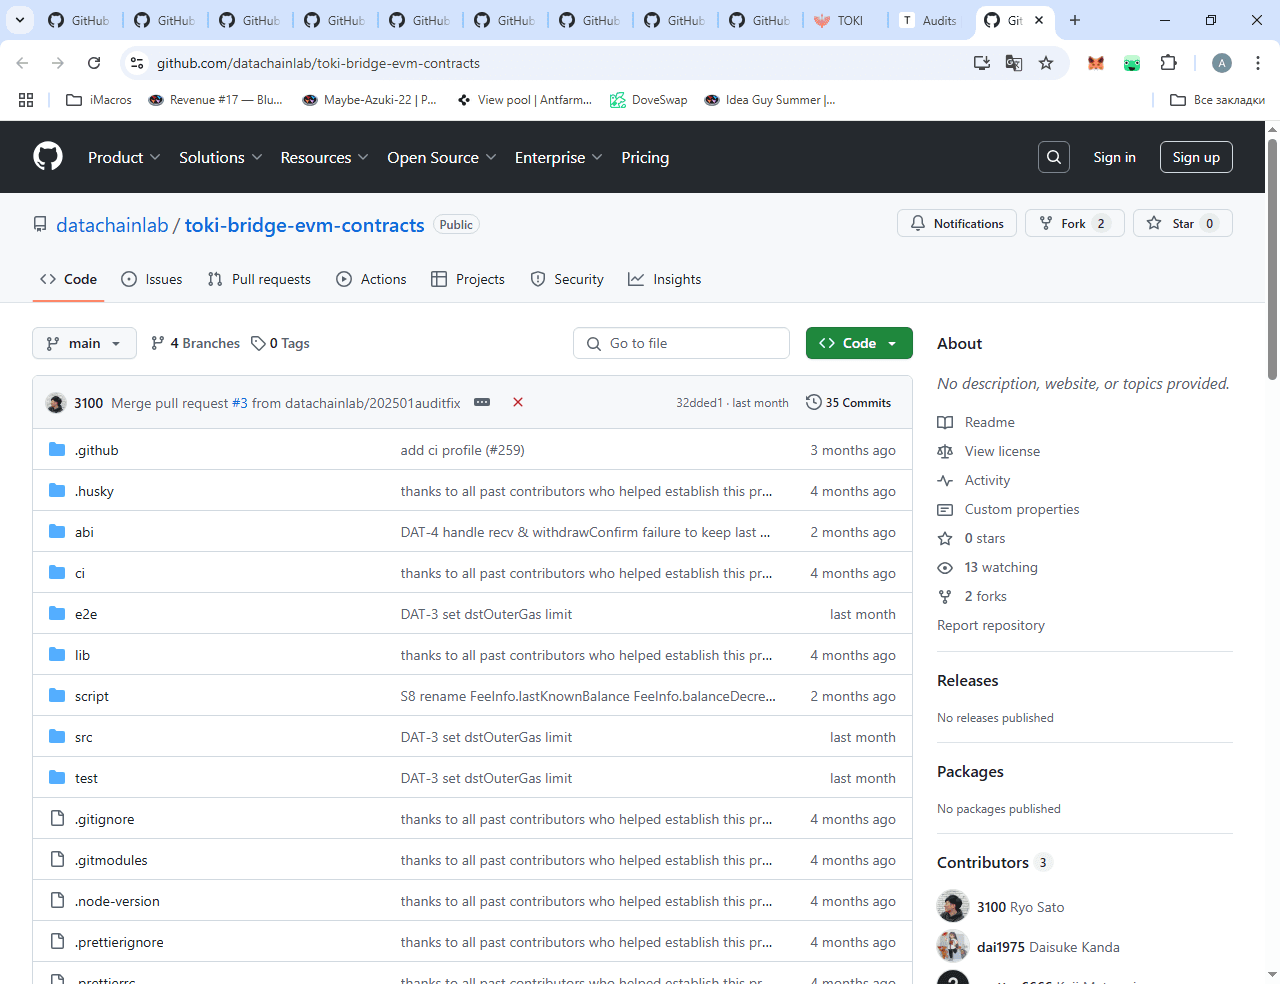Click Report repository link
The height and width of the screenshot is (984, 1280).
991,625
